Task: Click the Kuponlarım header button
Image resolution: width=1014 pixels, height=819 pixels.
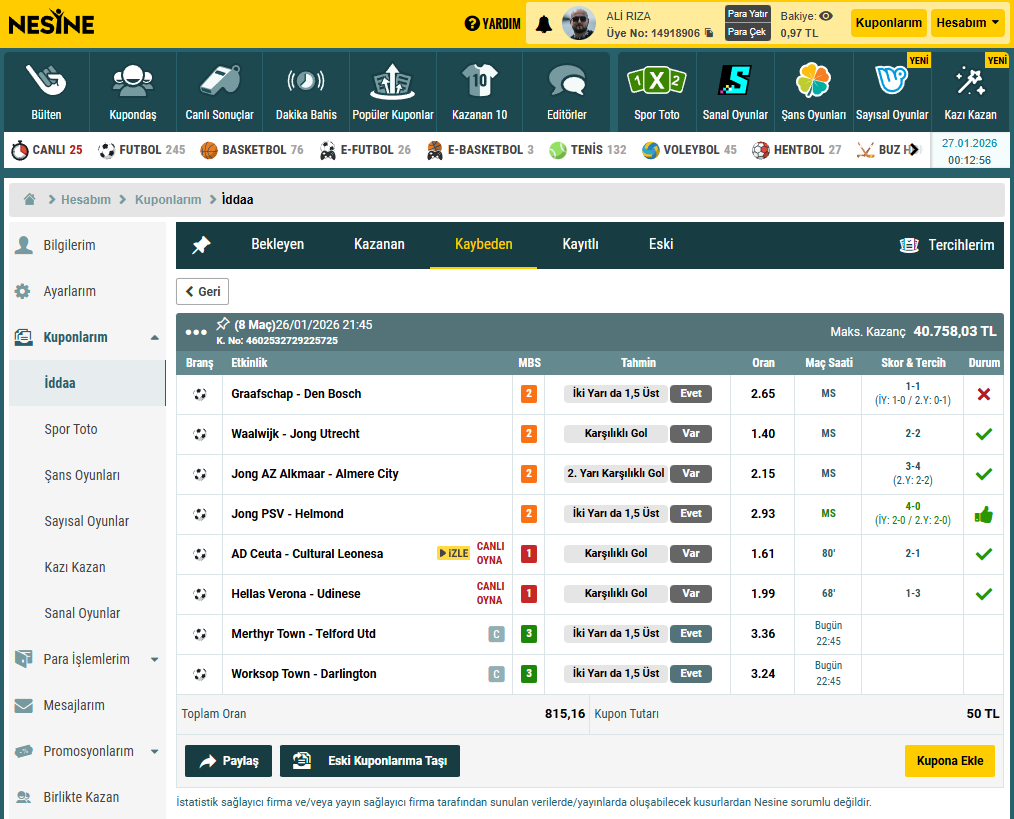Action: 889,23
